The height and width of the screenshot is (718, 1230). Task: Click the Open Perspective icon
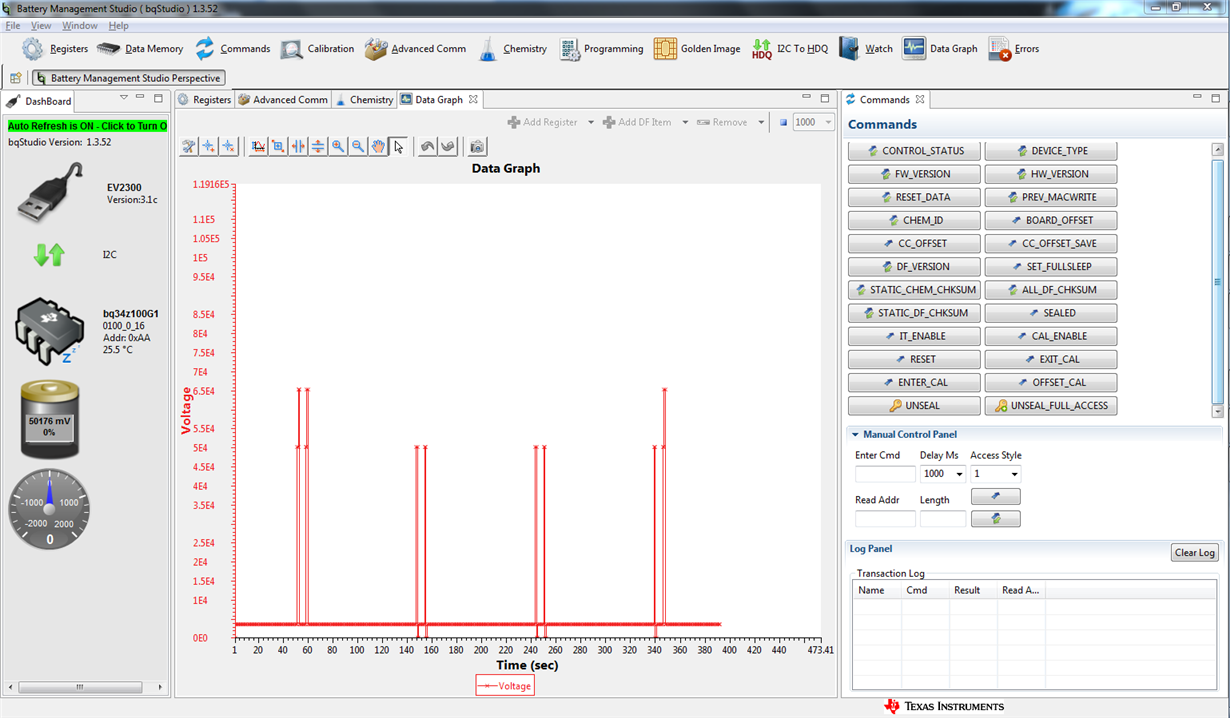(16, 77)
